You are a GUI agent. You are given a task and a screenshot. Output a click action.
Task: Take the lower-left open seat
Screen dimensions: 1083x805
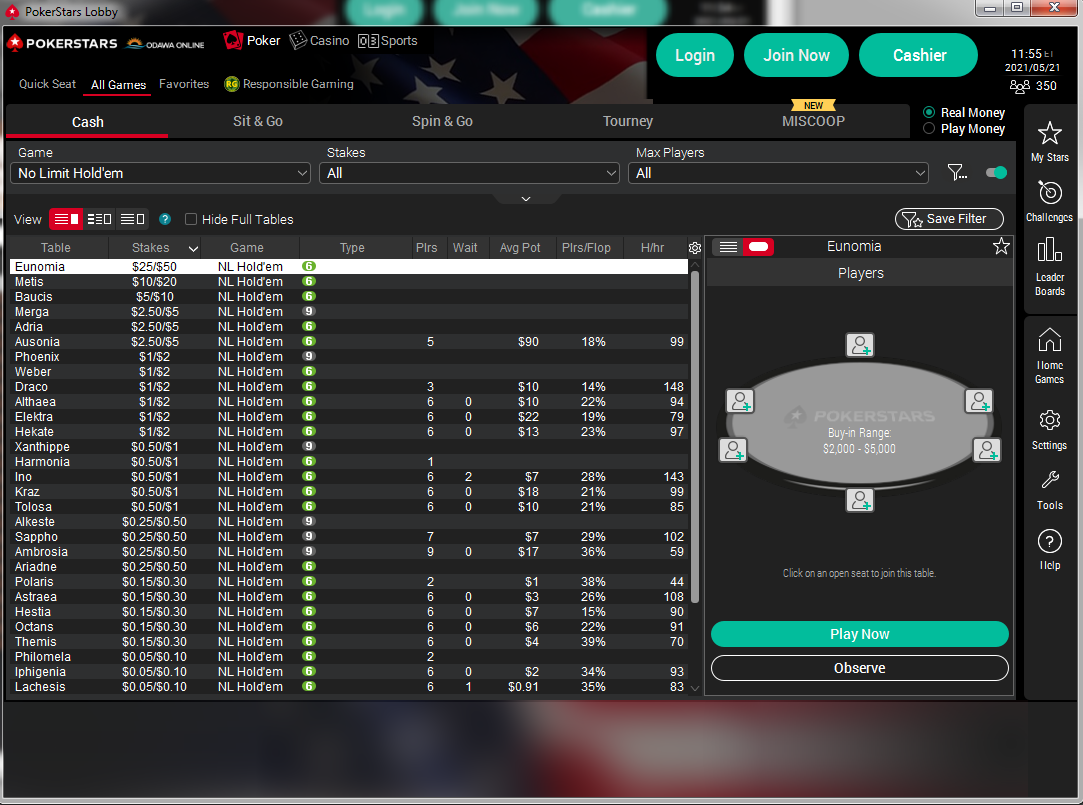pos(733,450)
